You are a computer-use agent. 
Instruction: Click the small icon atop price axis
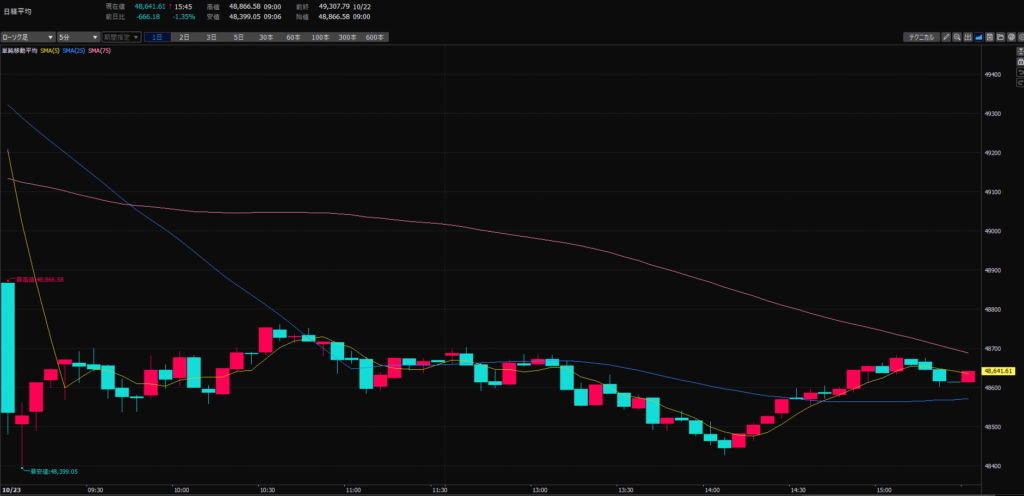(1020, 51)
